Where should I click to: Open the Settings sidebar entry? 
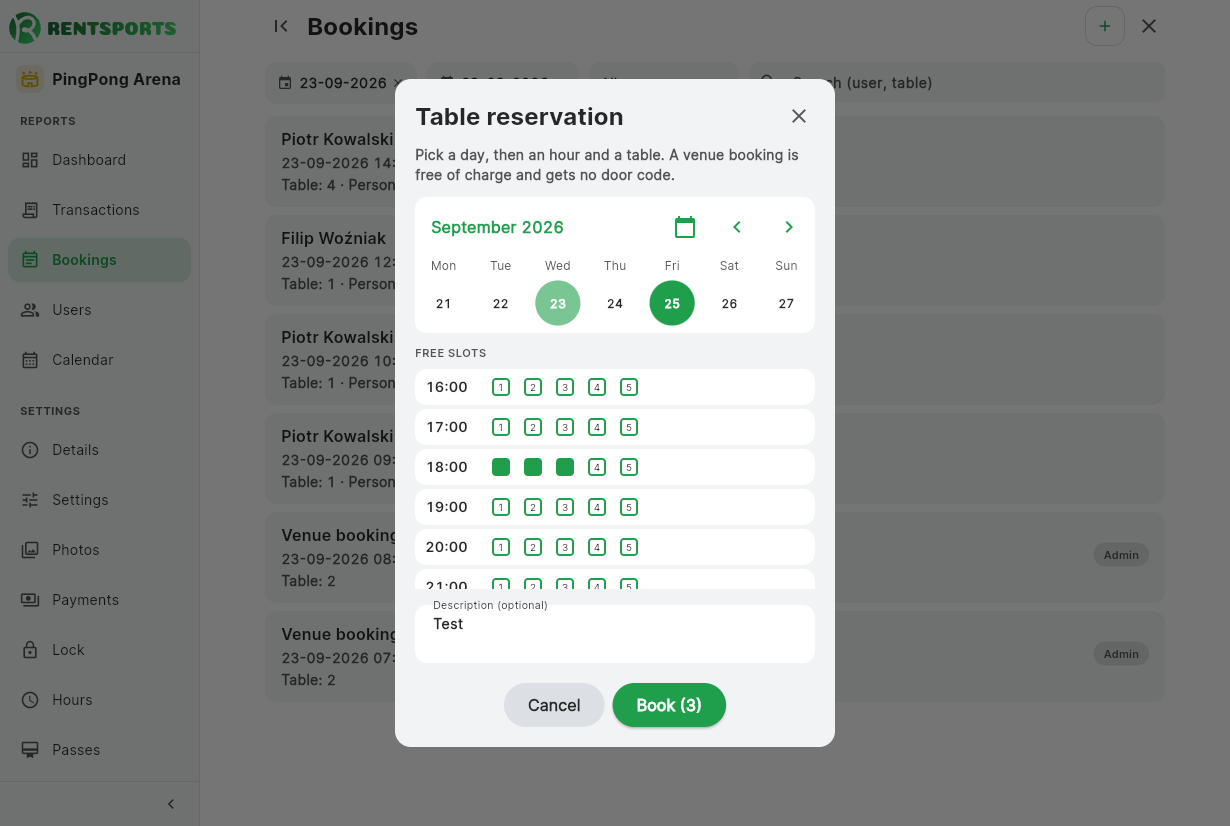click(x=100, y=500)
